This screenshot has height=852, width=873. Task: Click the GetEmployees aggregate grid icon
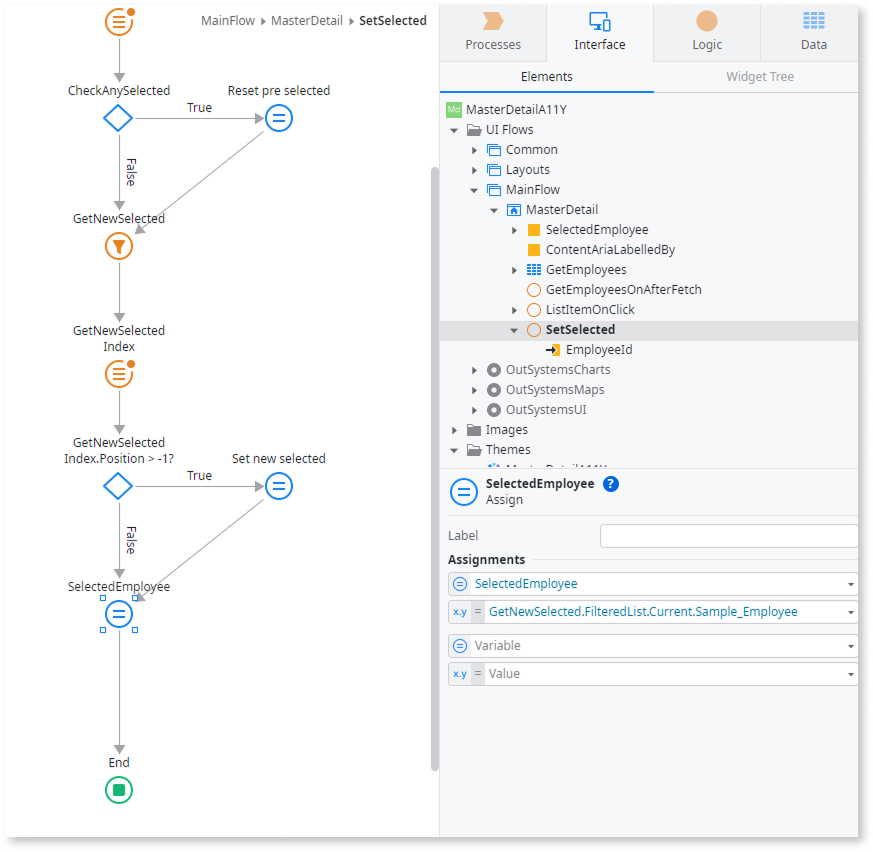pos(533,270)
